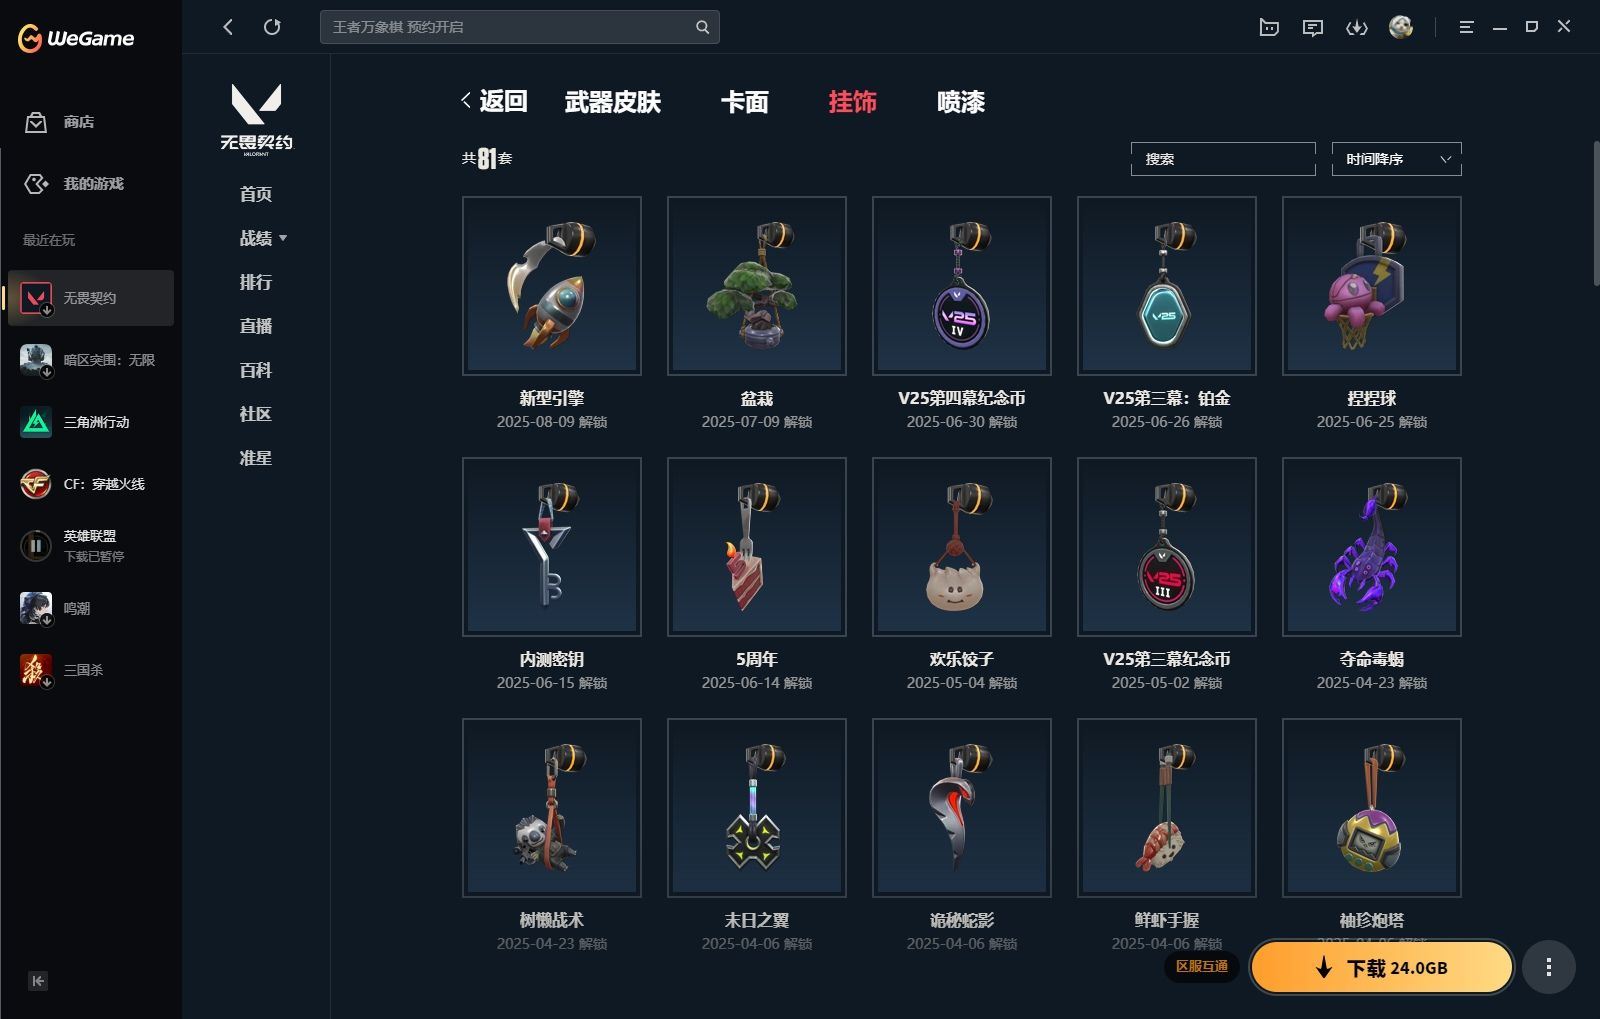Viewport: 1600px width, 1019px height.
Task: Open the messages icon in title bar
Action: 1313,27
